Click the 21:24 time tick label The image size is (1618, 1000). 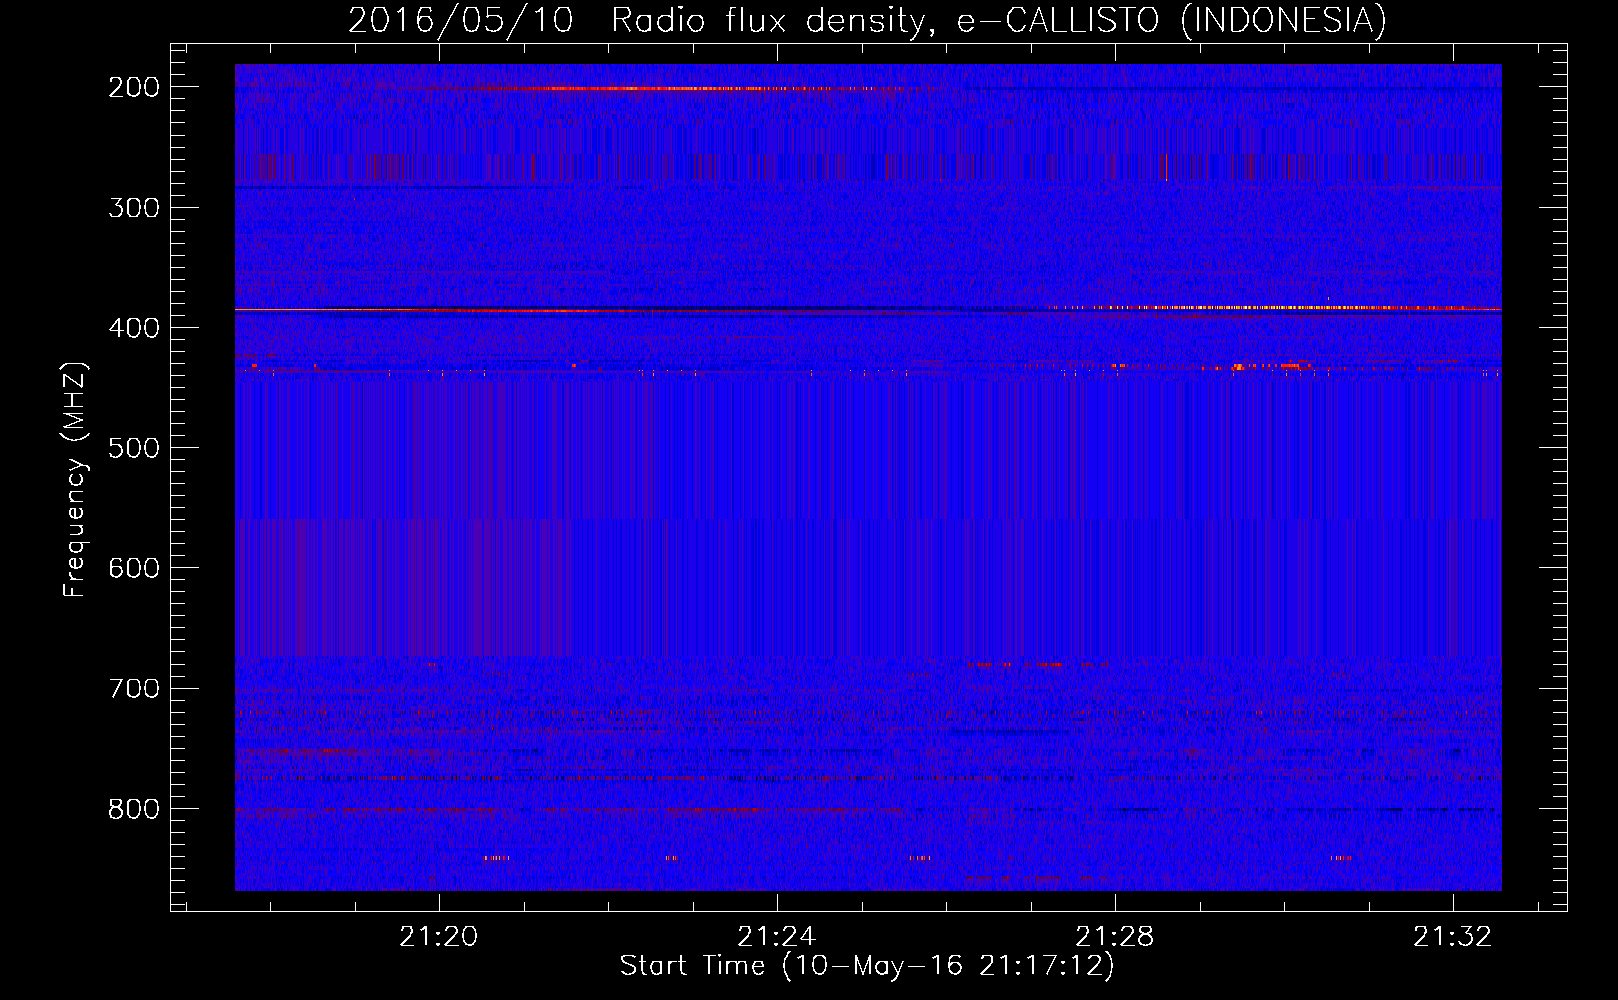tap(777, 937)
